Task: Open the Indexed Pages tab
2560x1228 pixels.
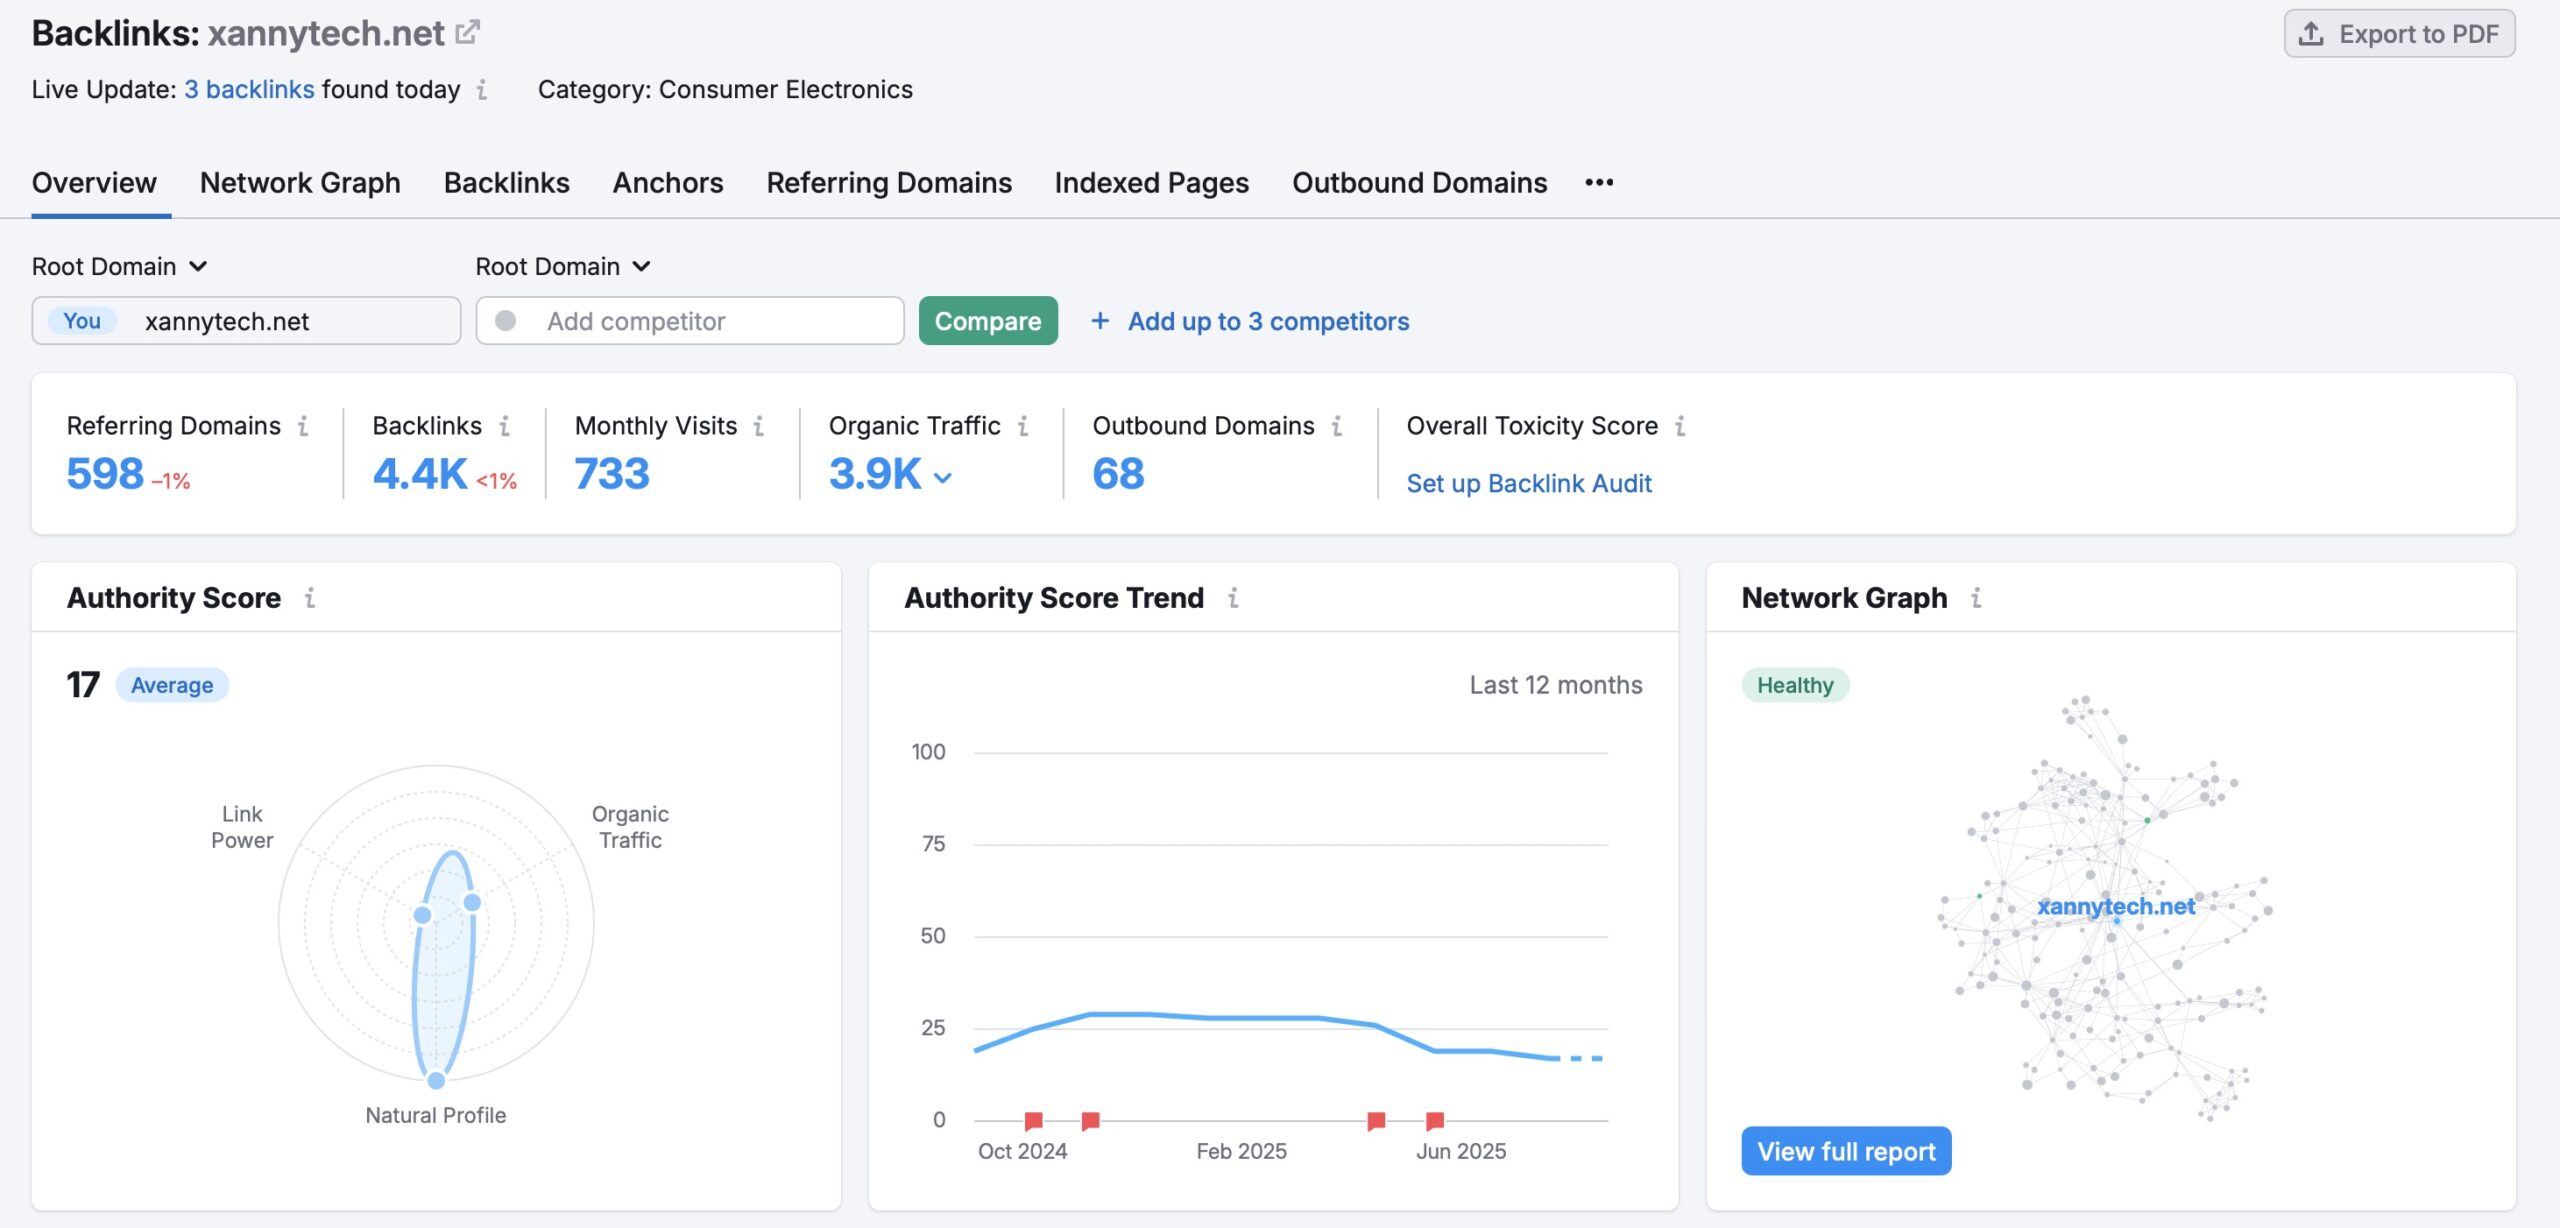Action: [x=1152, y=182]
